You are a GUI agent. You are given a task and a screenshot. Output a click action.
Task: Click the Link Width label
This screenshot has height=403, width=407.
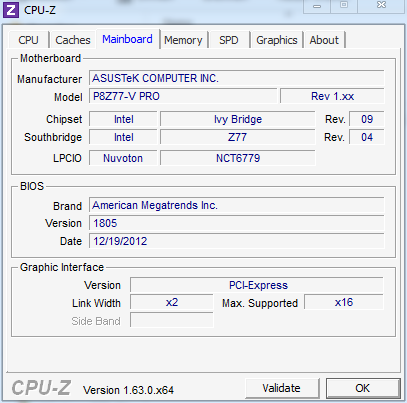pyautogui.click(x=96, y=303)
